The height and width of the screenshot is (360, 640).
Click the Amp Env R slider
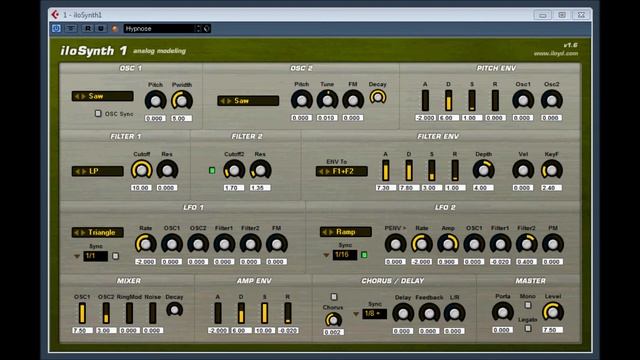pos(288,313)
